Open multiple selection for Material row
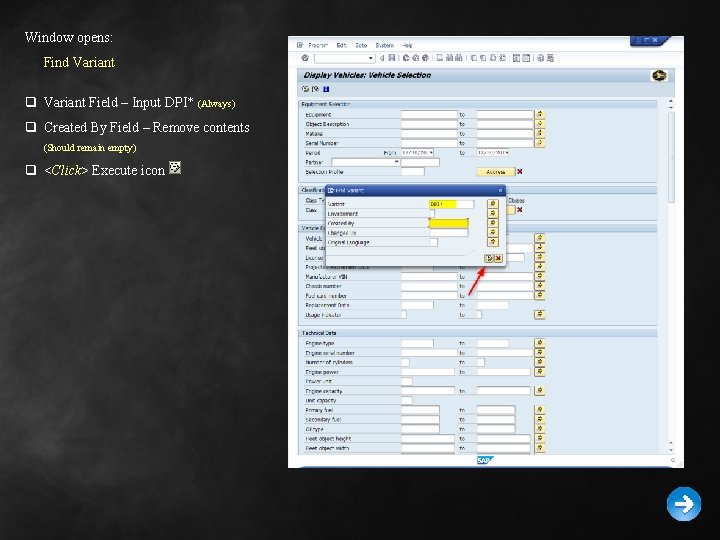The width and height of the screenshot is (720, 540). tap(540, 134)
